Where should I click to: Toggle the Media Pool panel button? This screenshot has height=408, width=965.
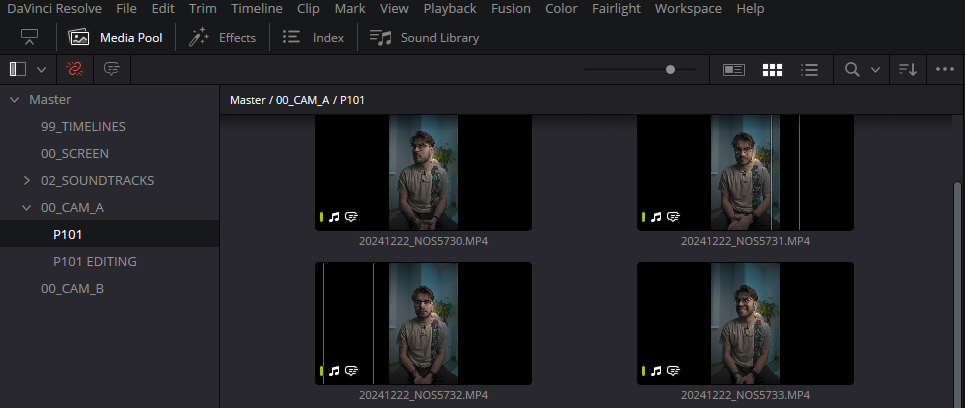coord(115,38)
